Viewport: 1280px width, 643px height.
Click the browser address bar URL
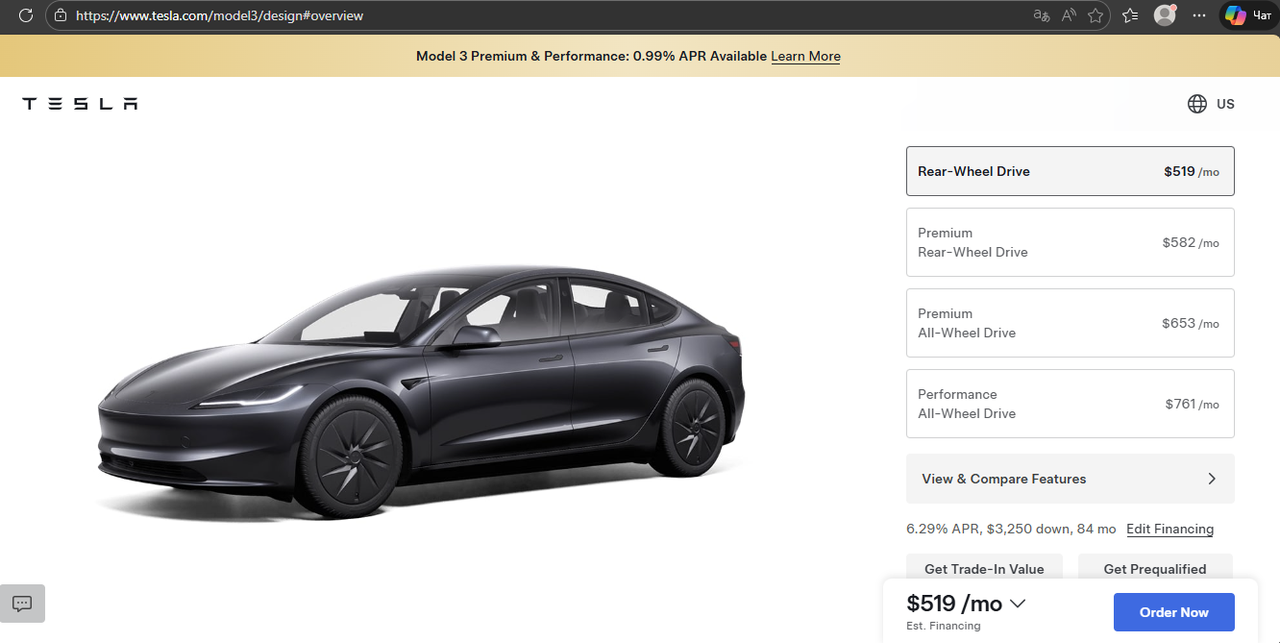coord(220,16)
